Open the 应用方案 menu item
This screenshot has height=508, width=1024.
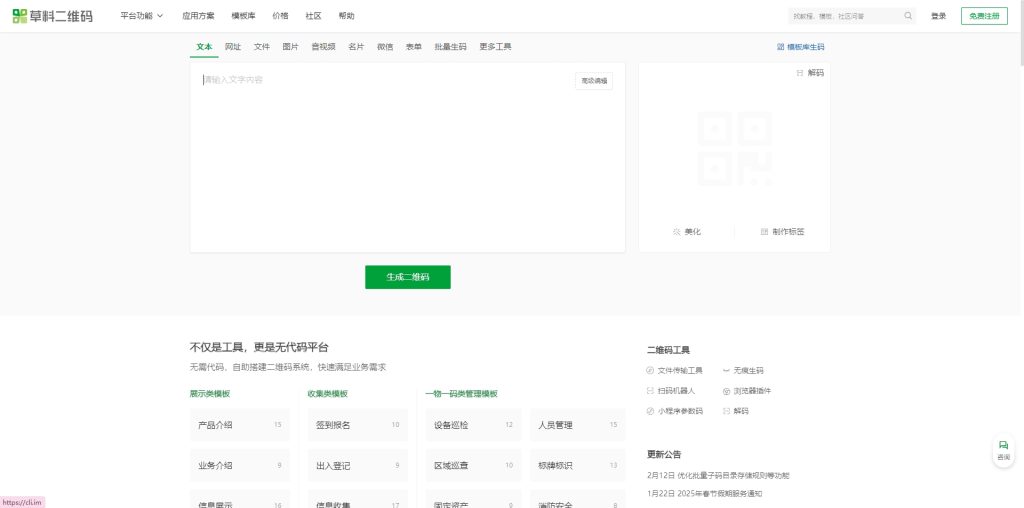pyautogui.click(x=198, y=16)
